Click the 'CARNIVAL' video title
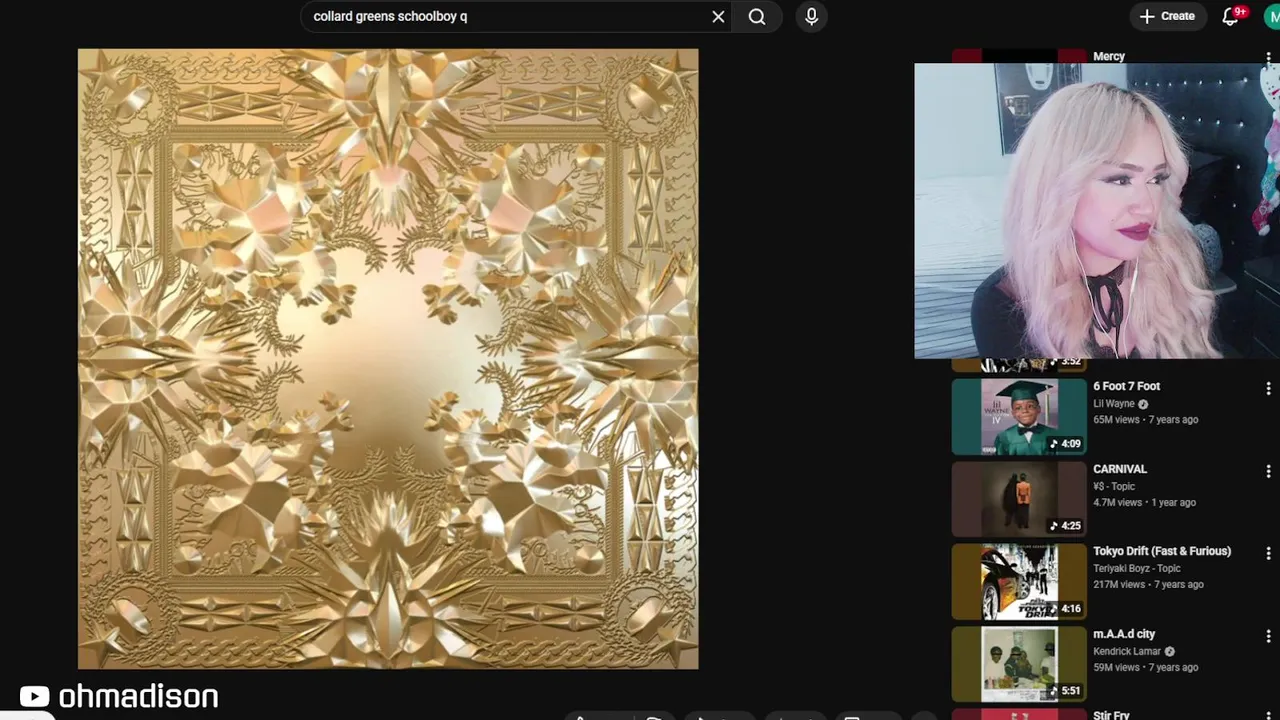The width and height of the screenshot is (1280, 720). [1119, 469]
